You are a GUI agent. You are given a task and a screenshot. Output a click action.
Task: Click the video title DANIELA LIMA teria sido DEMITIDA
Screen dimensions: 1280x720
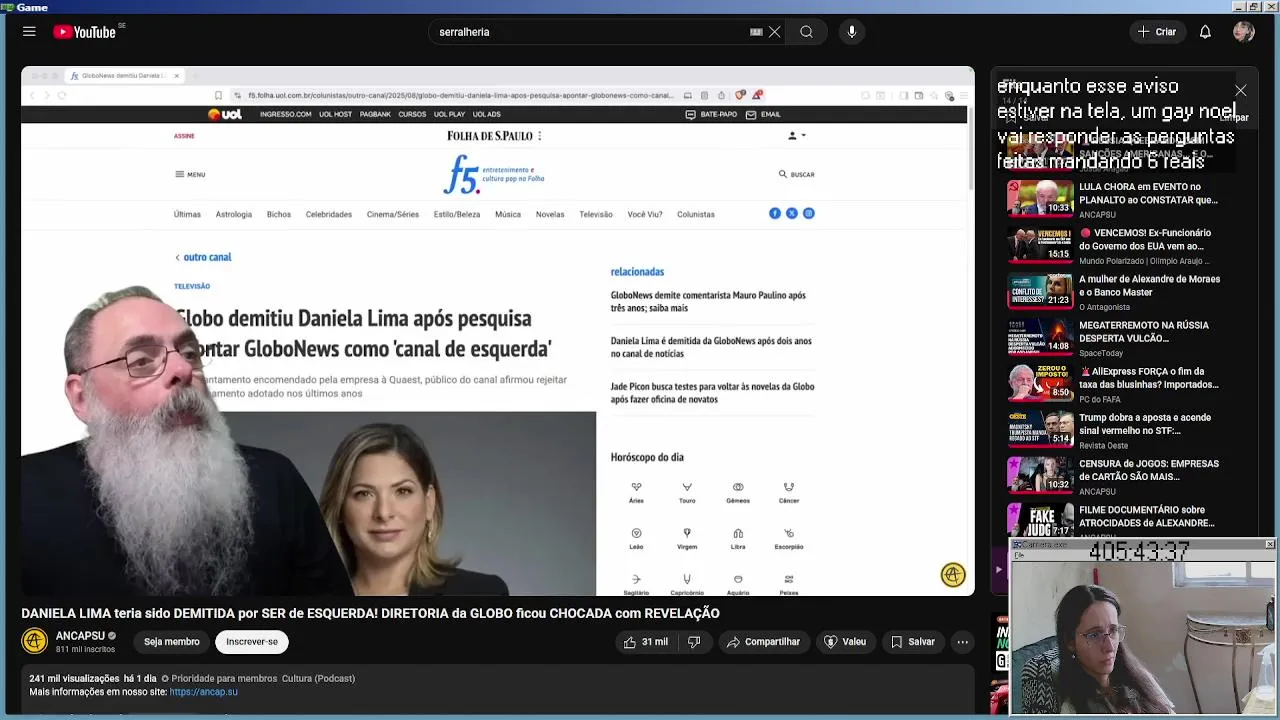370,613
